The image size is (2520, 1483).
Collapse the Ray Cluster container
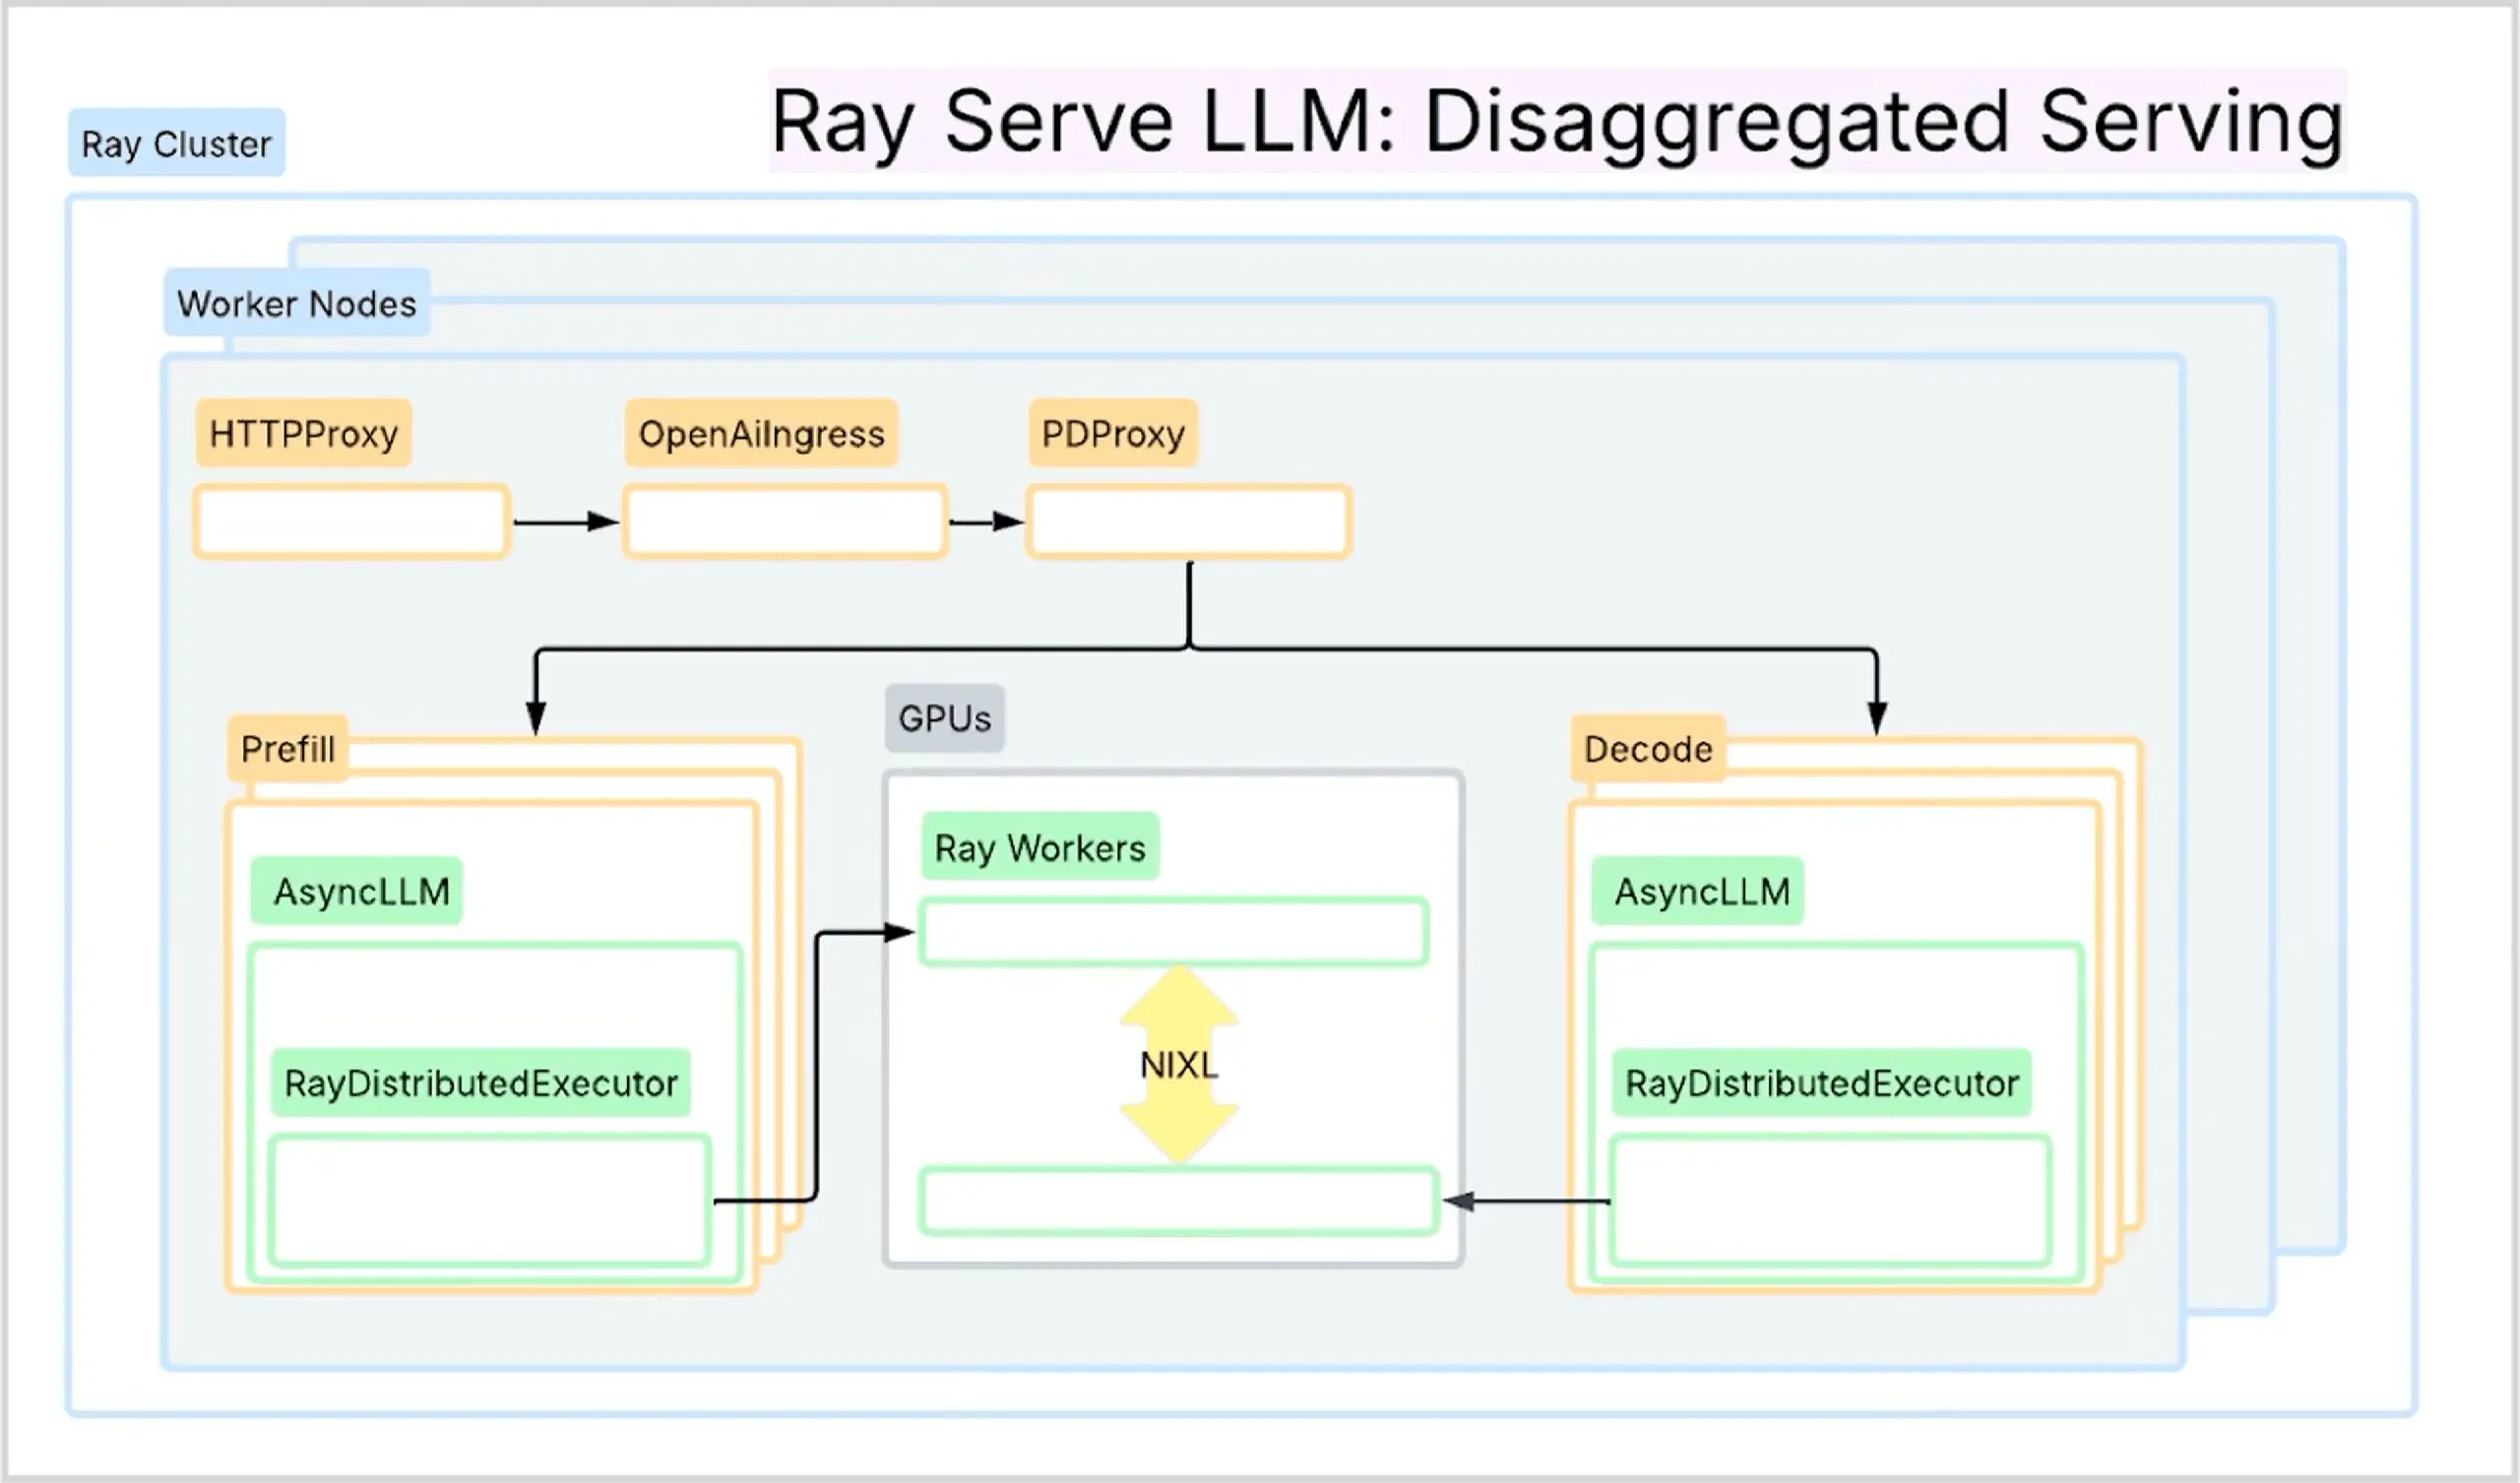click(x=175, y=143)
